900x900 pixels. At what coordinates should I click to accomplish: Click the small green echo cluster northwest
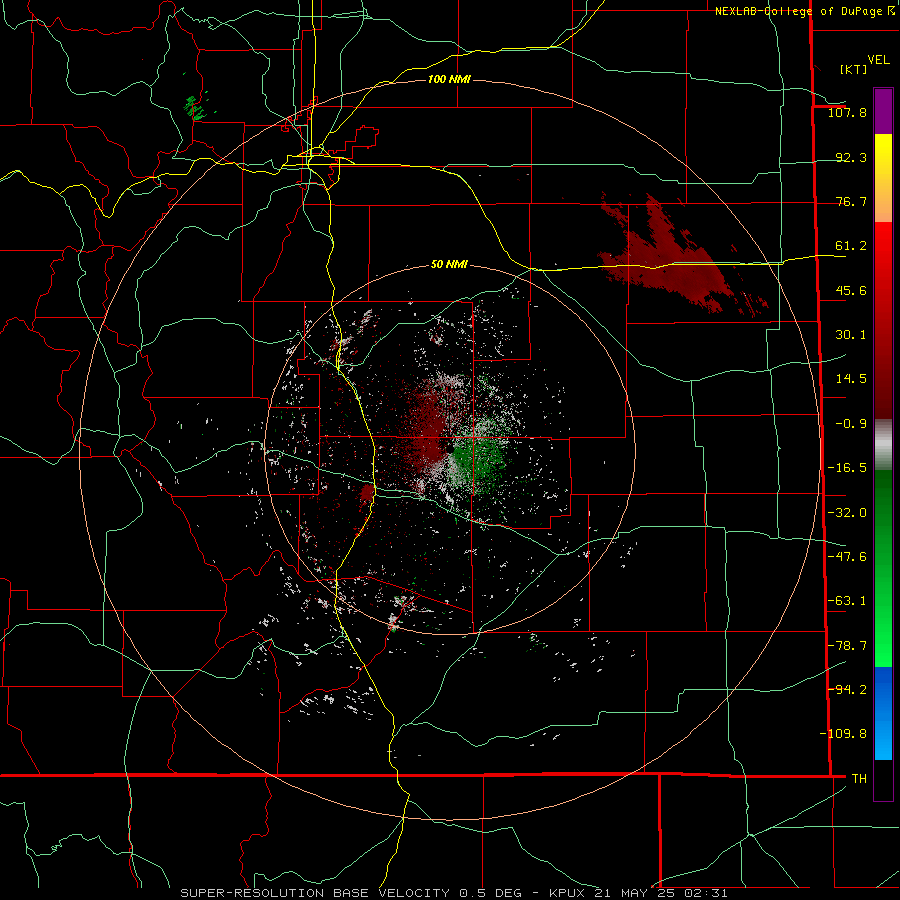(196, 107)
